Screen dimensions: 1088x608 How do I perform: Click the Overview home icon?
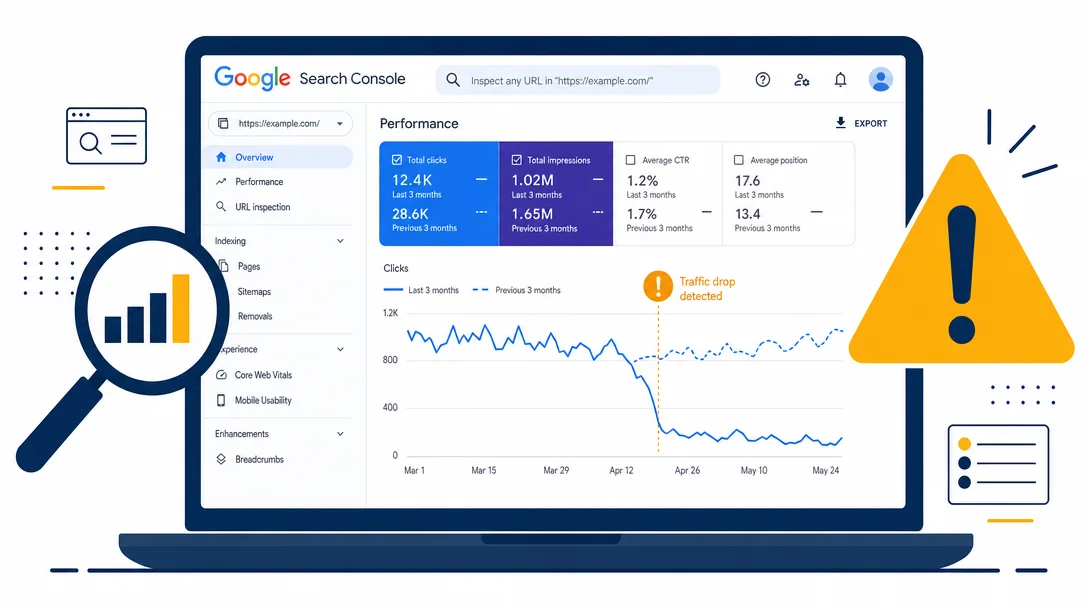click(x=221, y=157)
